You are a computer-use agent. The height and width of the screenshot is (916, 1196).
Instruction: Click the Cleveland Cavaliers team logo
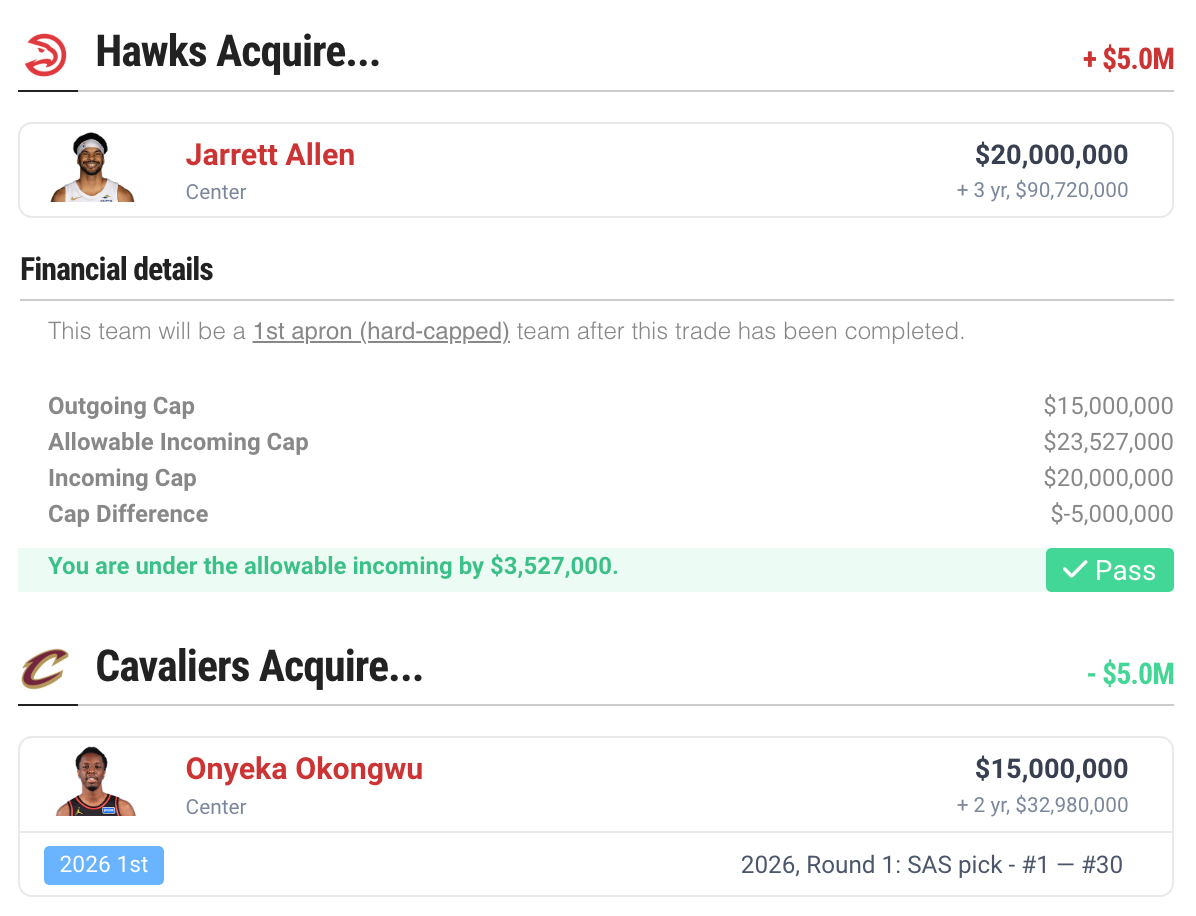pos(45,668)
